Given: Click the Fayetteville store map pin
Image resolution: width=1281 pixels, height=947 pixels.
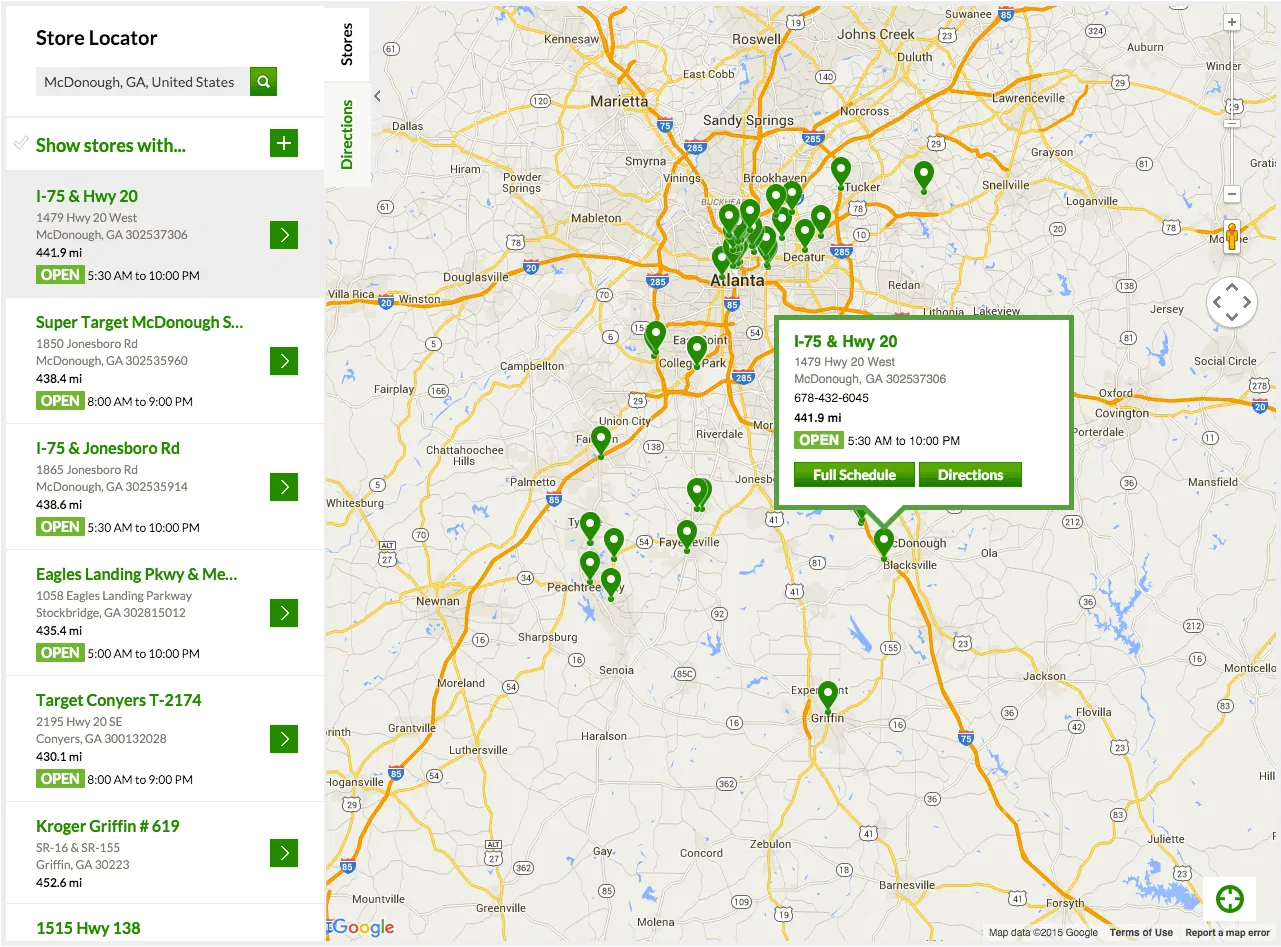Looking at the screenshot, I should (x=686, y=534).
